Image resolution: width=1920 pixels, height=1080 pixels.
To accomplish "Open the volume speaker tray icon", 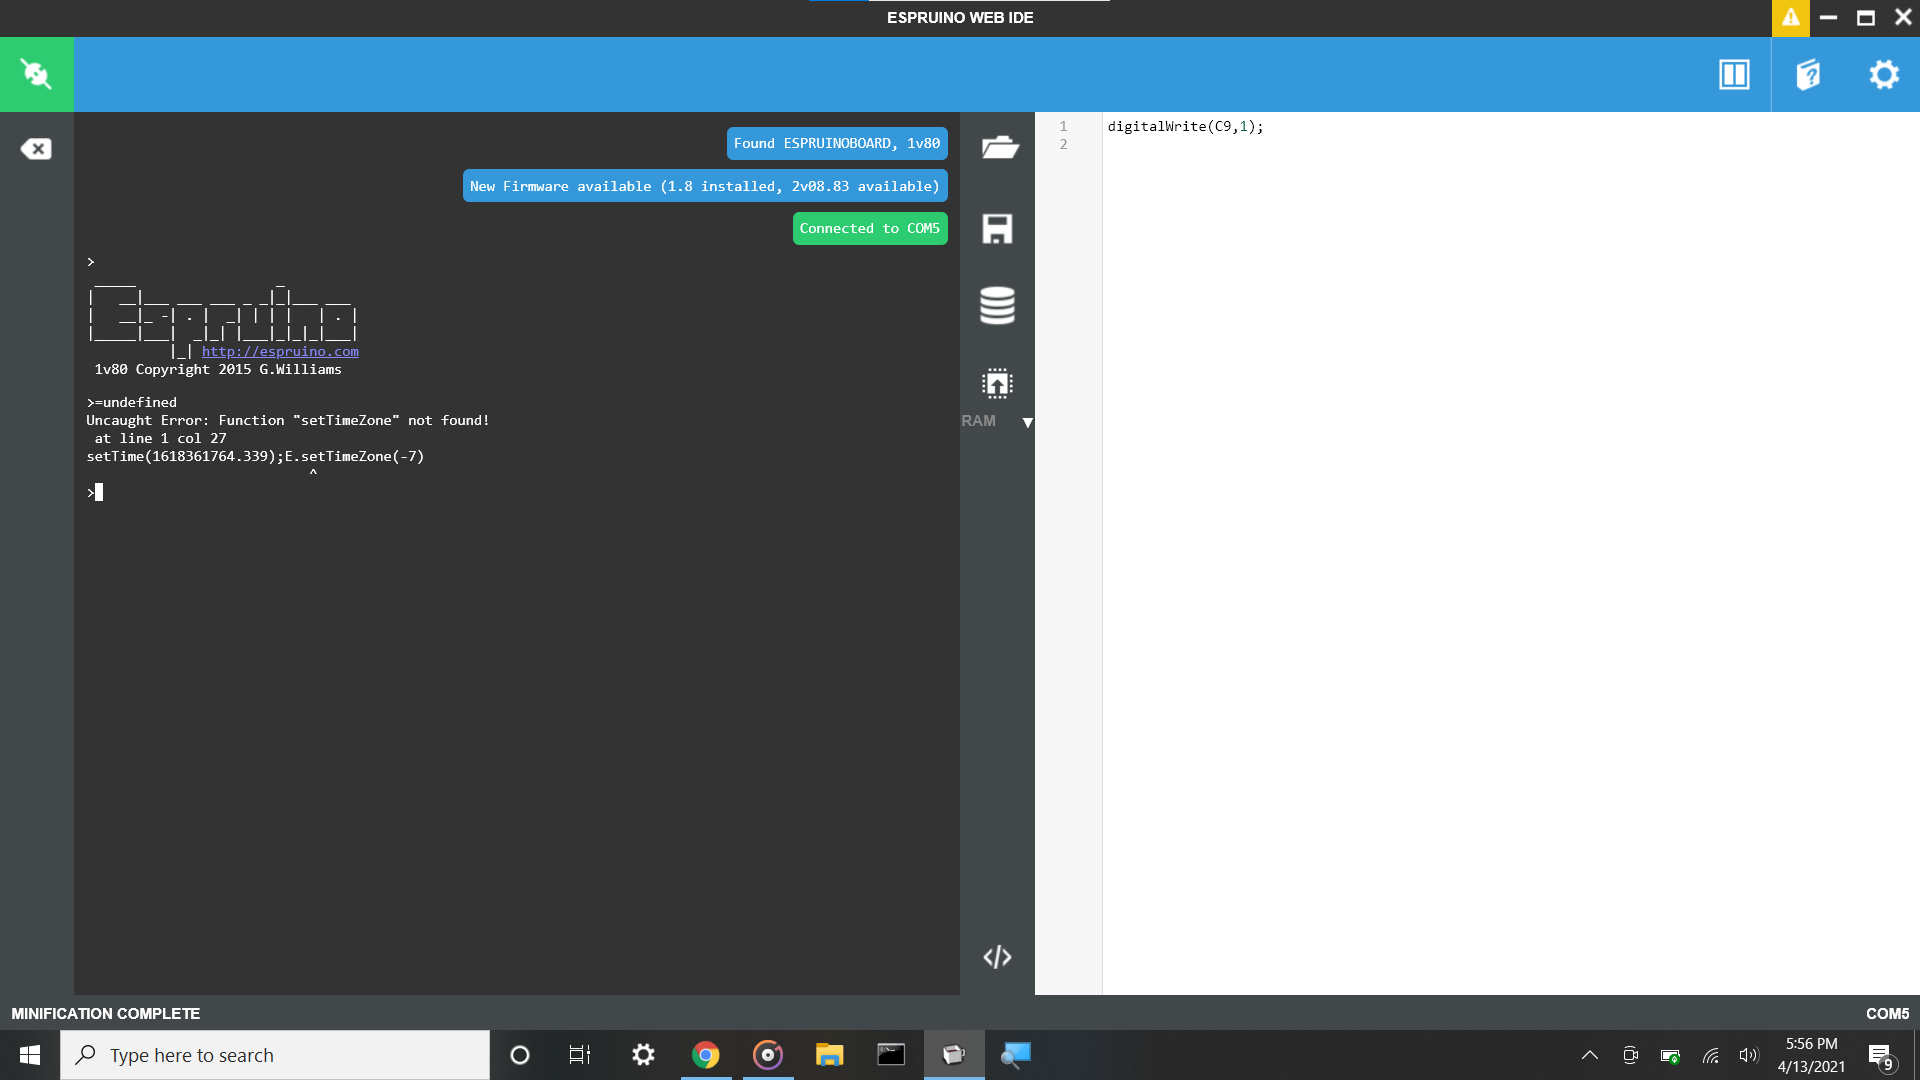I will click(x=1748, y=1055).
